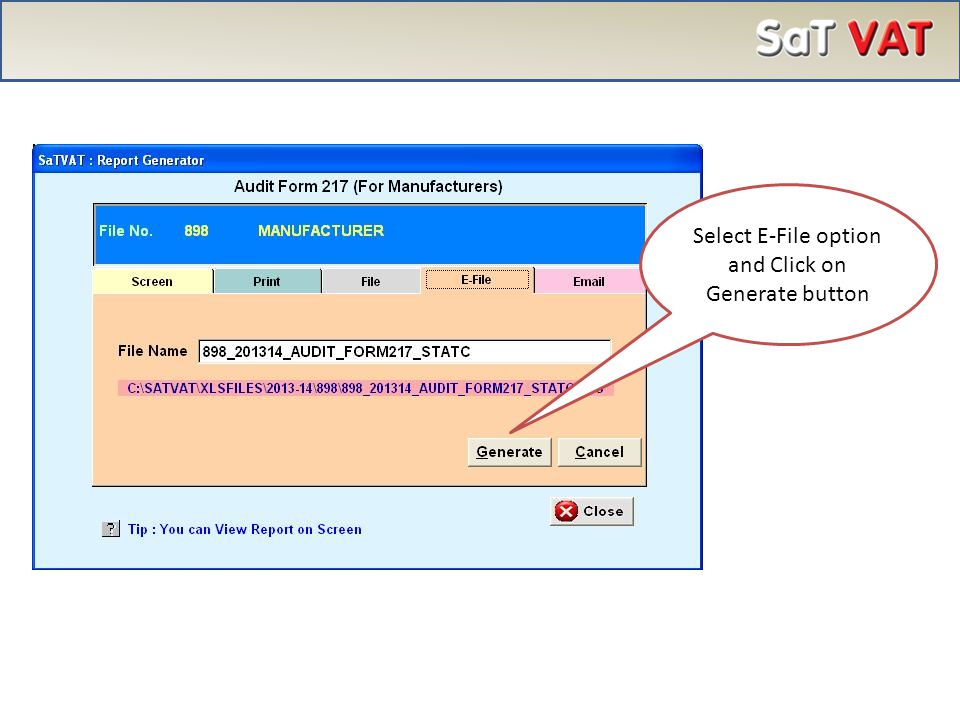Click the Cancel button
This screenshot has width=960, height=720.
pyautogui.click(x=599, y=452)
